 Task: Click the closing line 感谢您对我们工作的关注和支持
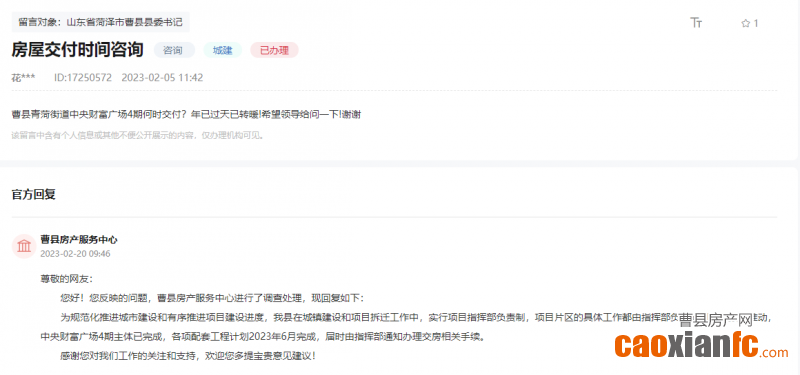(188, 356)
